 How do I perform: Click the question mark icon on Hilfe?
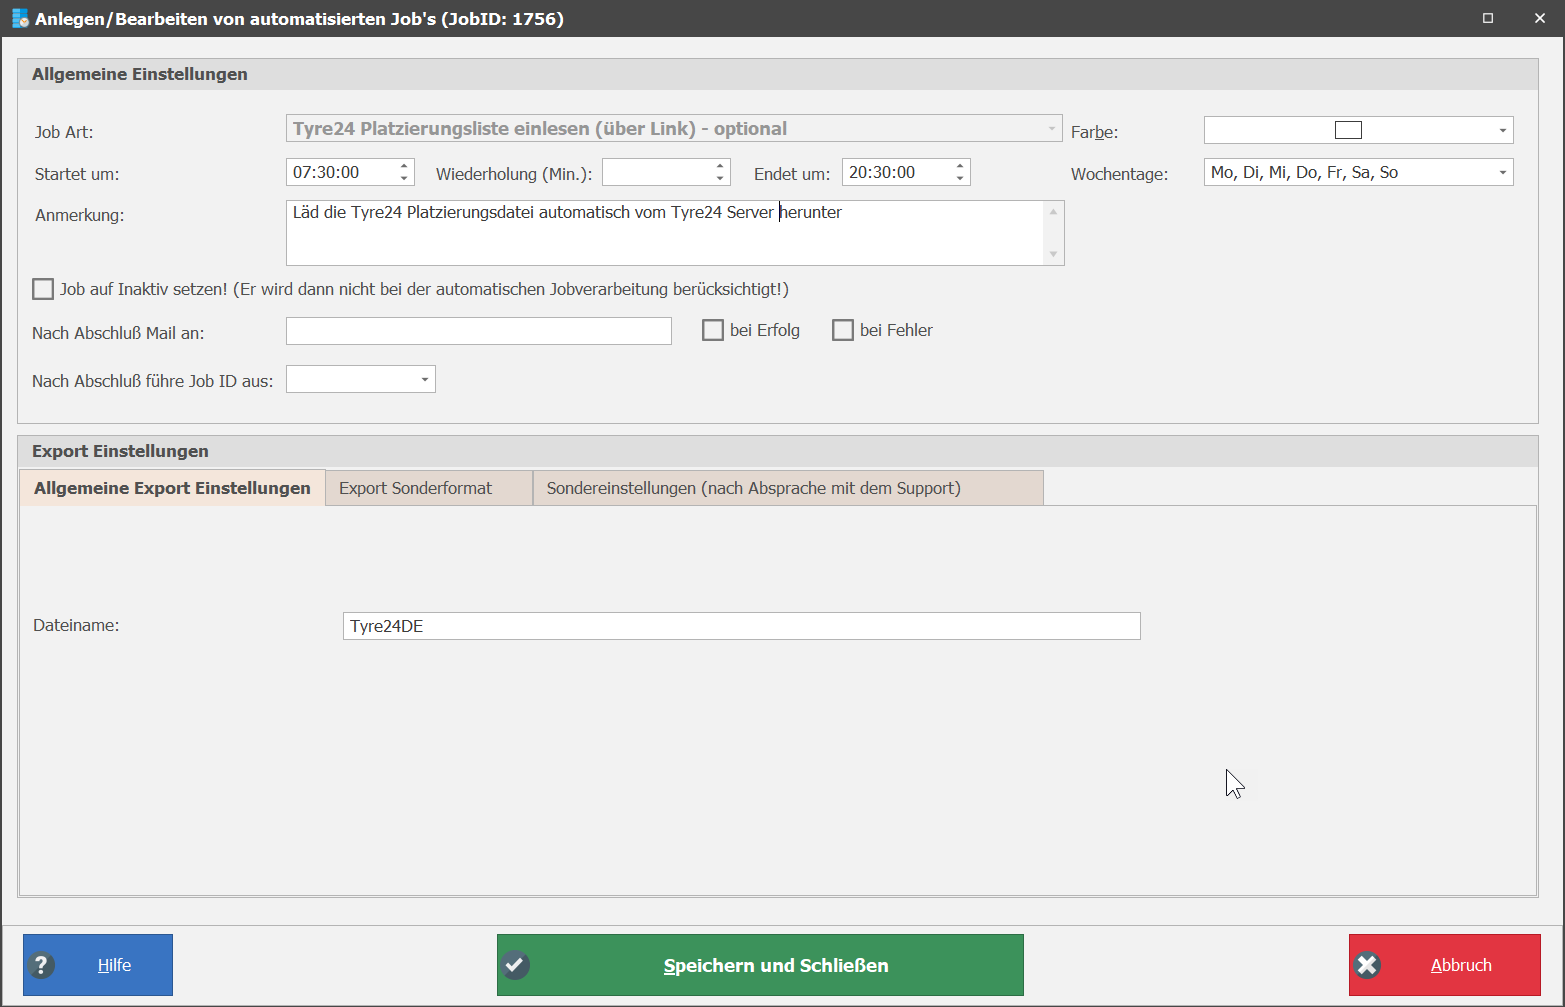pyautogui.click(x=41, y=965)
